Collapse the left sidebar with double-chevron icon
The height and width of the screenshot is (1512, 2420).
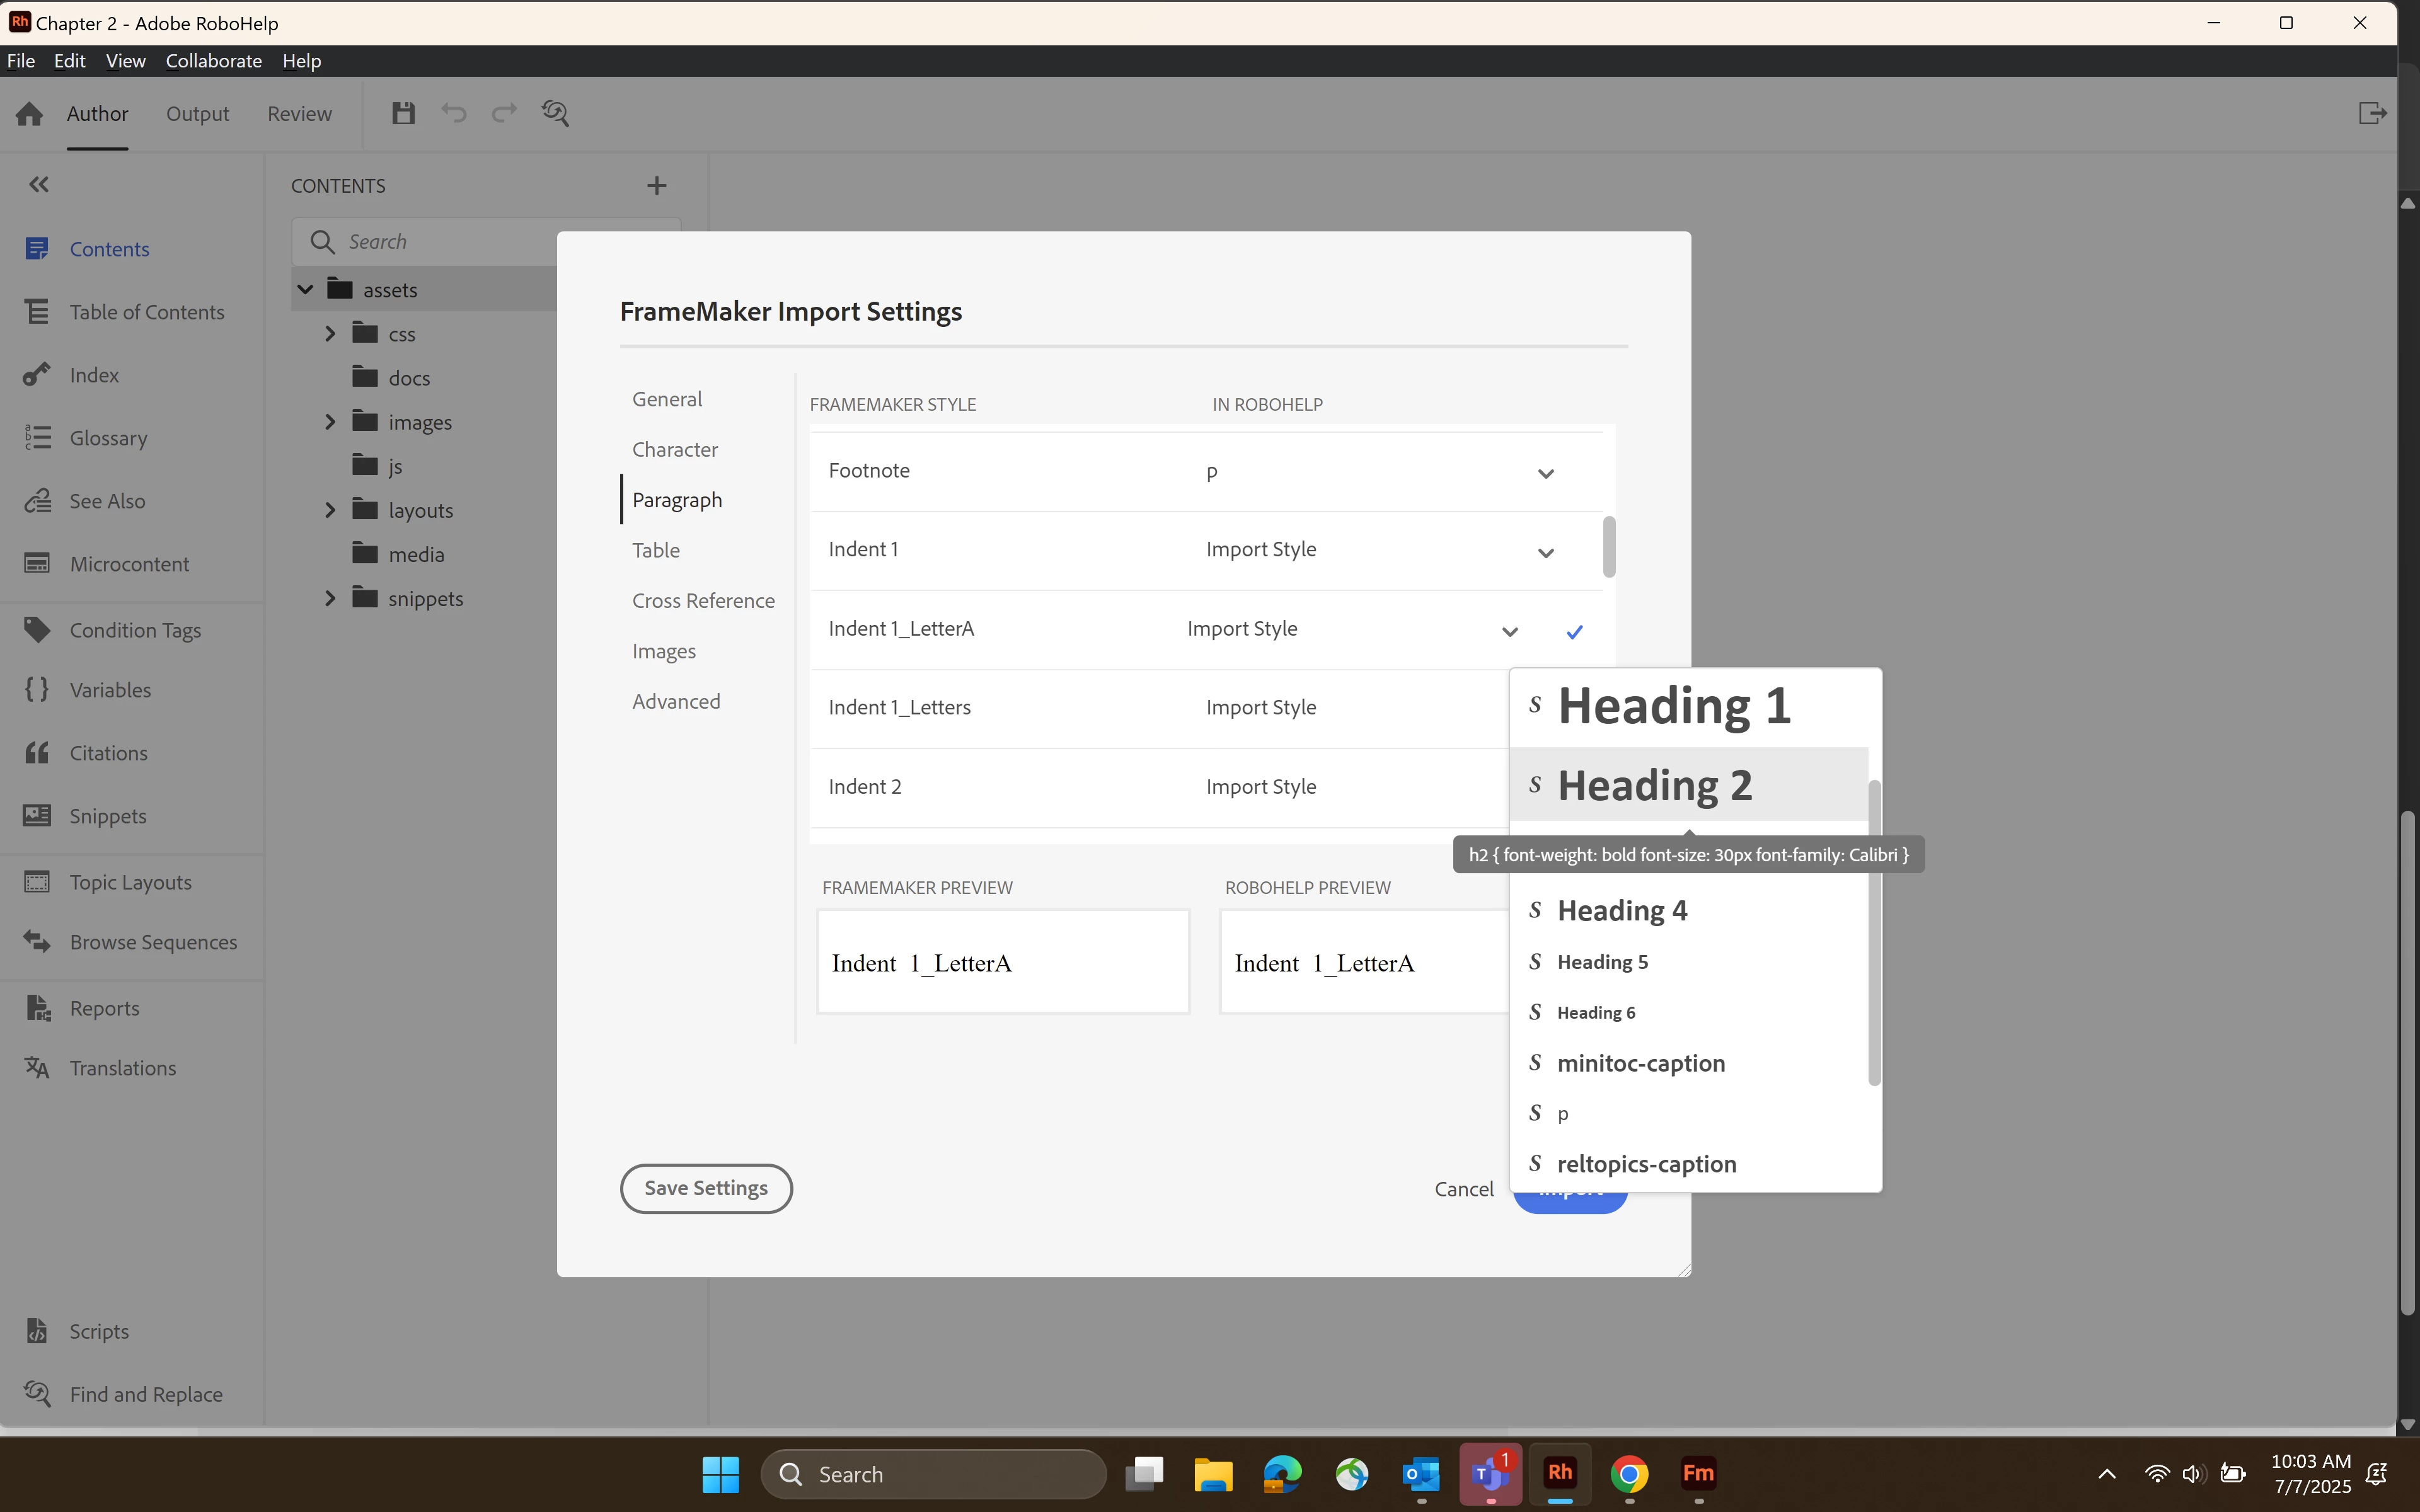[x=38, y=184]
